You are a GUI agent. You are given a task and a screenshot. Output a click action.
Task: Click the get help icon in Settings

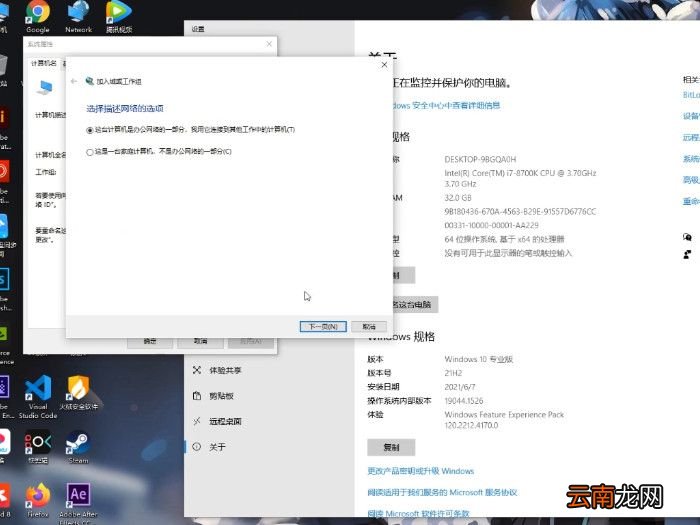point(688,237)
